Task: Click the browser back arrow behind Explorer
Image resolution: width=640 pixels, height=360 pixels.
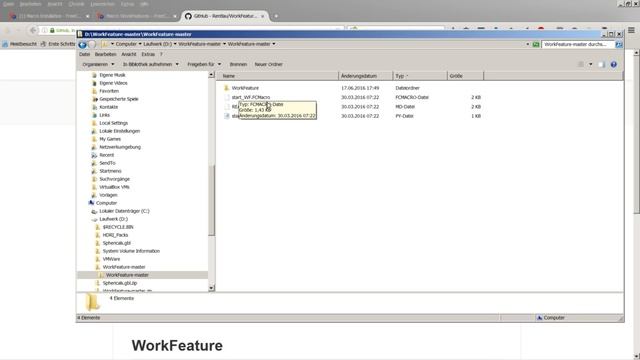Action: click(33, 30)
